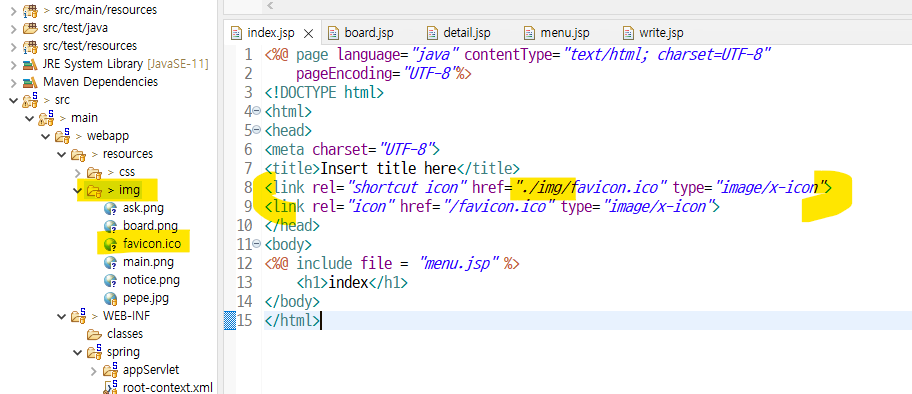912x394 pixels.
Task: Expand the src/test/java folder
Action: 13,28
